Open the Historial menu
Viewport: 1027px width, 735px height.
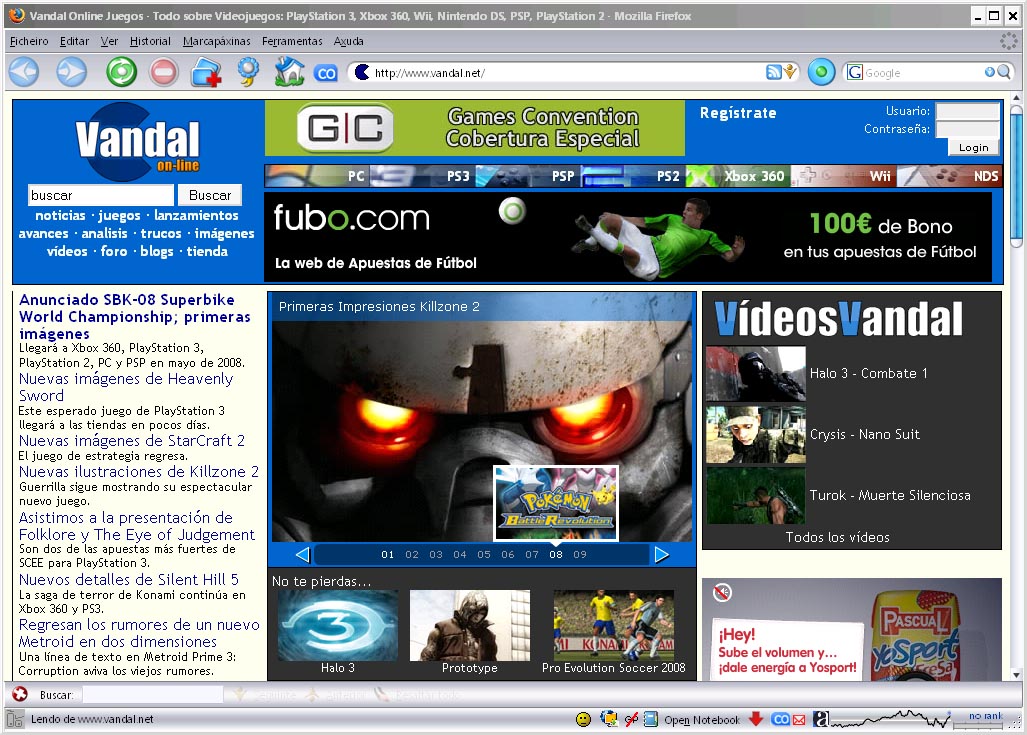click(x=150, y=41)
